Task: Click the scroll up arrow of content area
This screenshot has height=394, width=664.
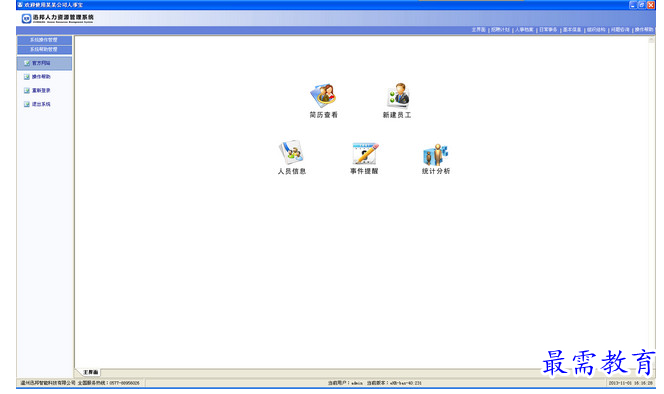Action: 652,39
